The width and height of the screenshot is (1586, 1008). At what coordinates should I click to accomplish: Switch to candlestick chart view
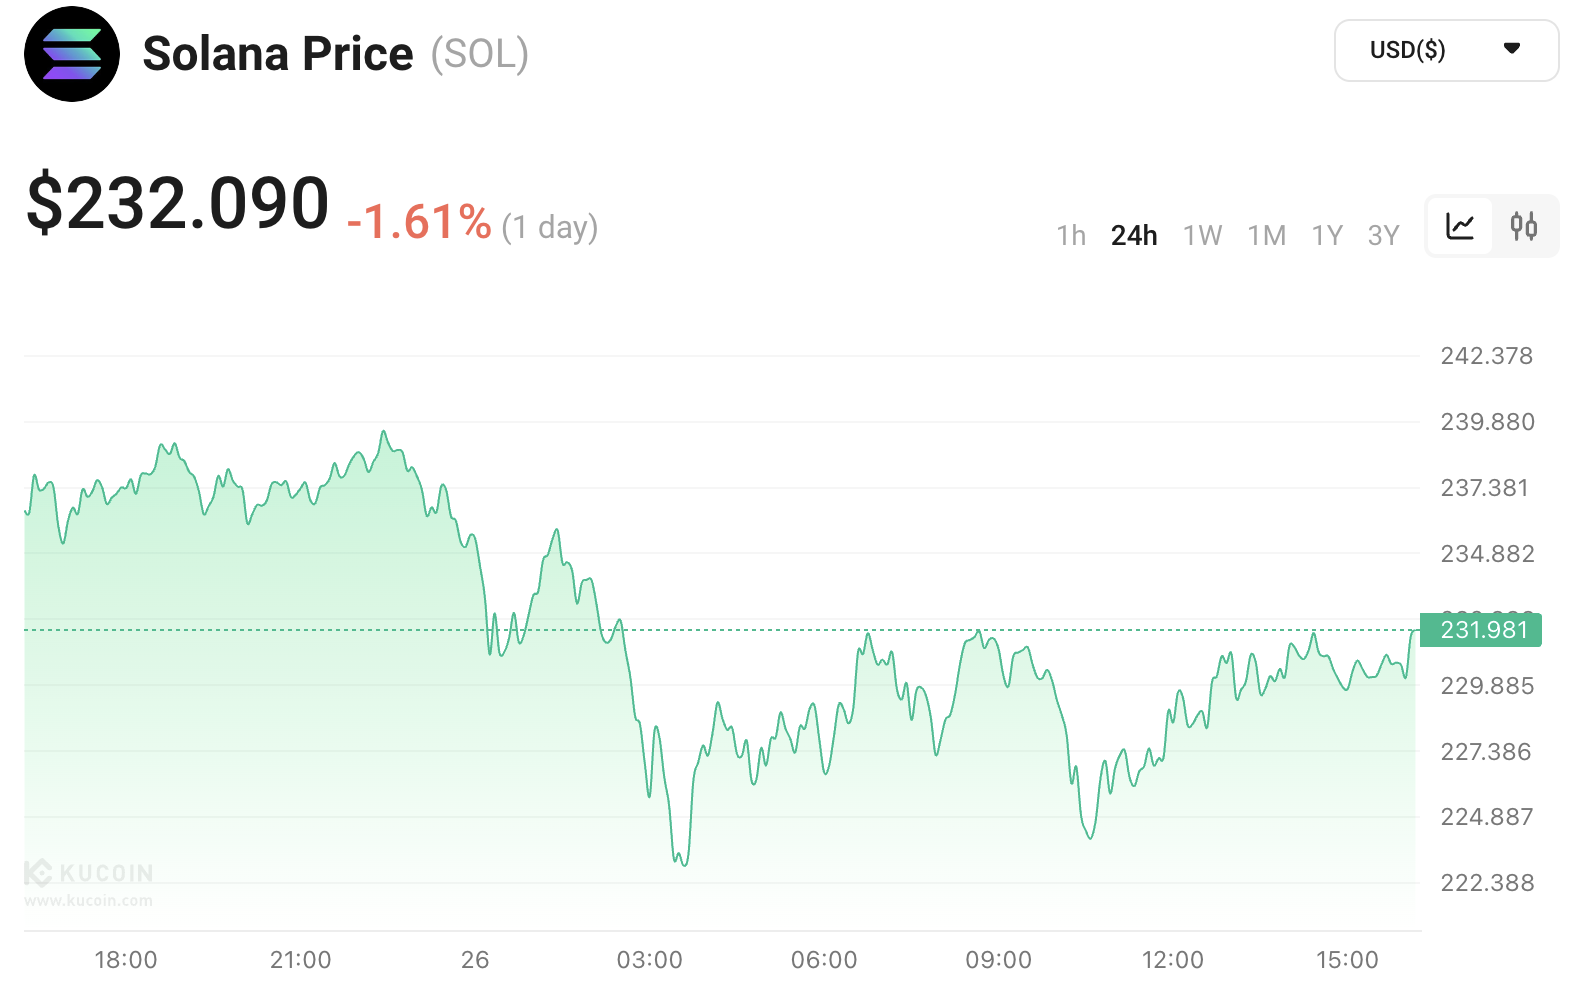pyautogui.click(x=1524, y=227)
